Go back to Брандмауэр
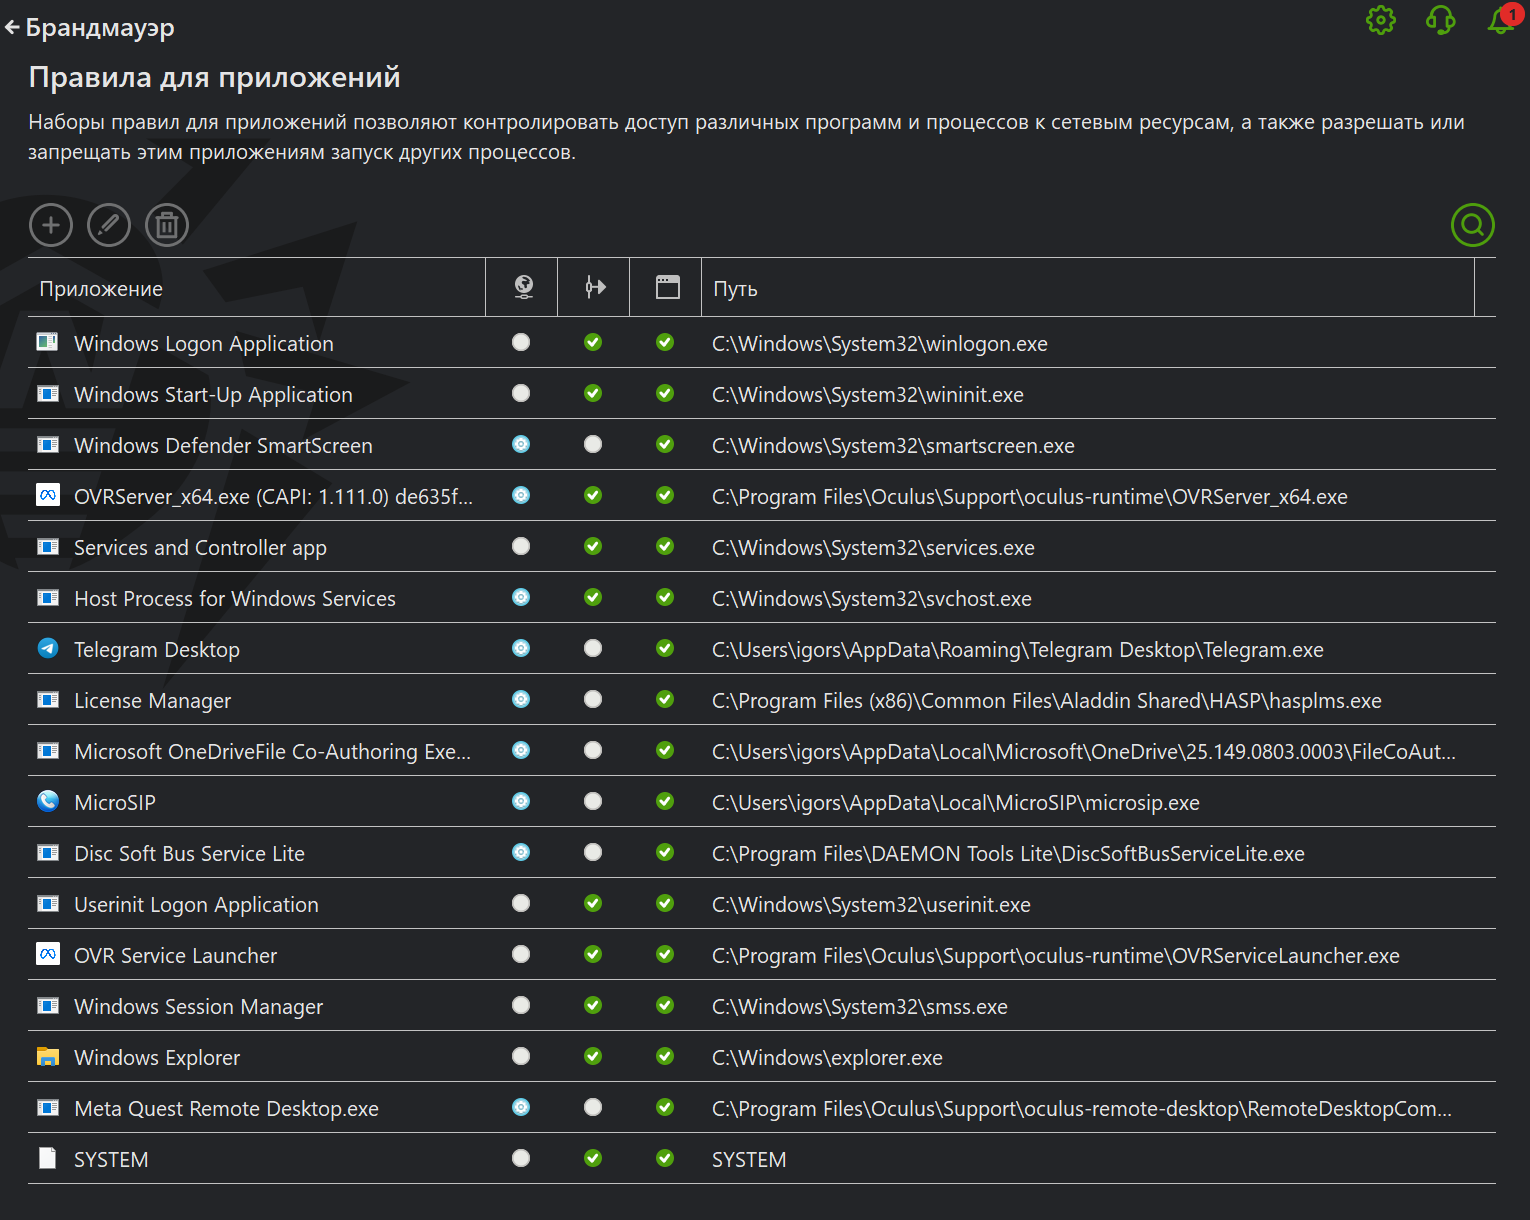This screenshot has height=1220, width=1530. [90, 28]
